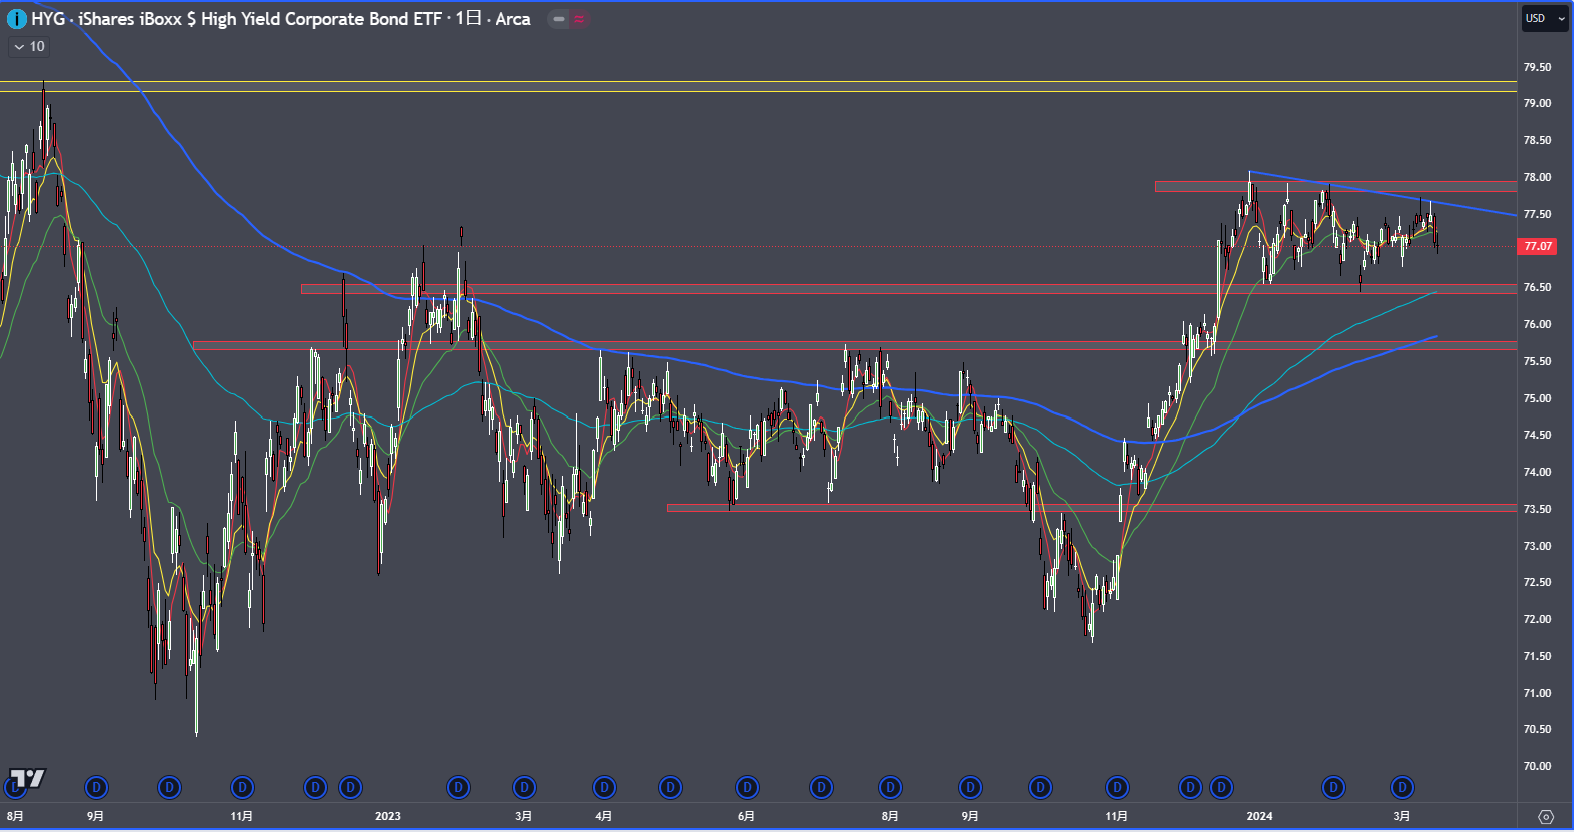
Task: Open the USD currency dropdown
Action: pos(1545,19)
